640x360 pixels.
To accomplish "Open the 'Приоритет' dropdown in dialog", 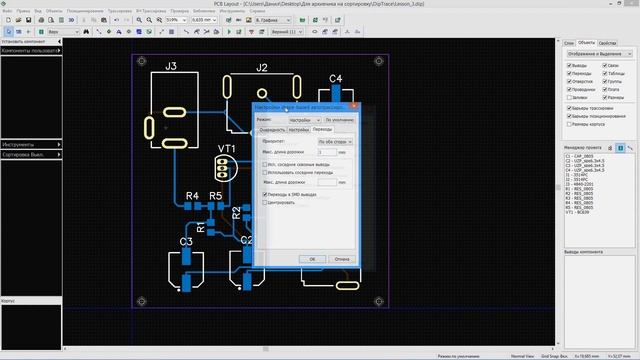I will 335,142.
